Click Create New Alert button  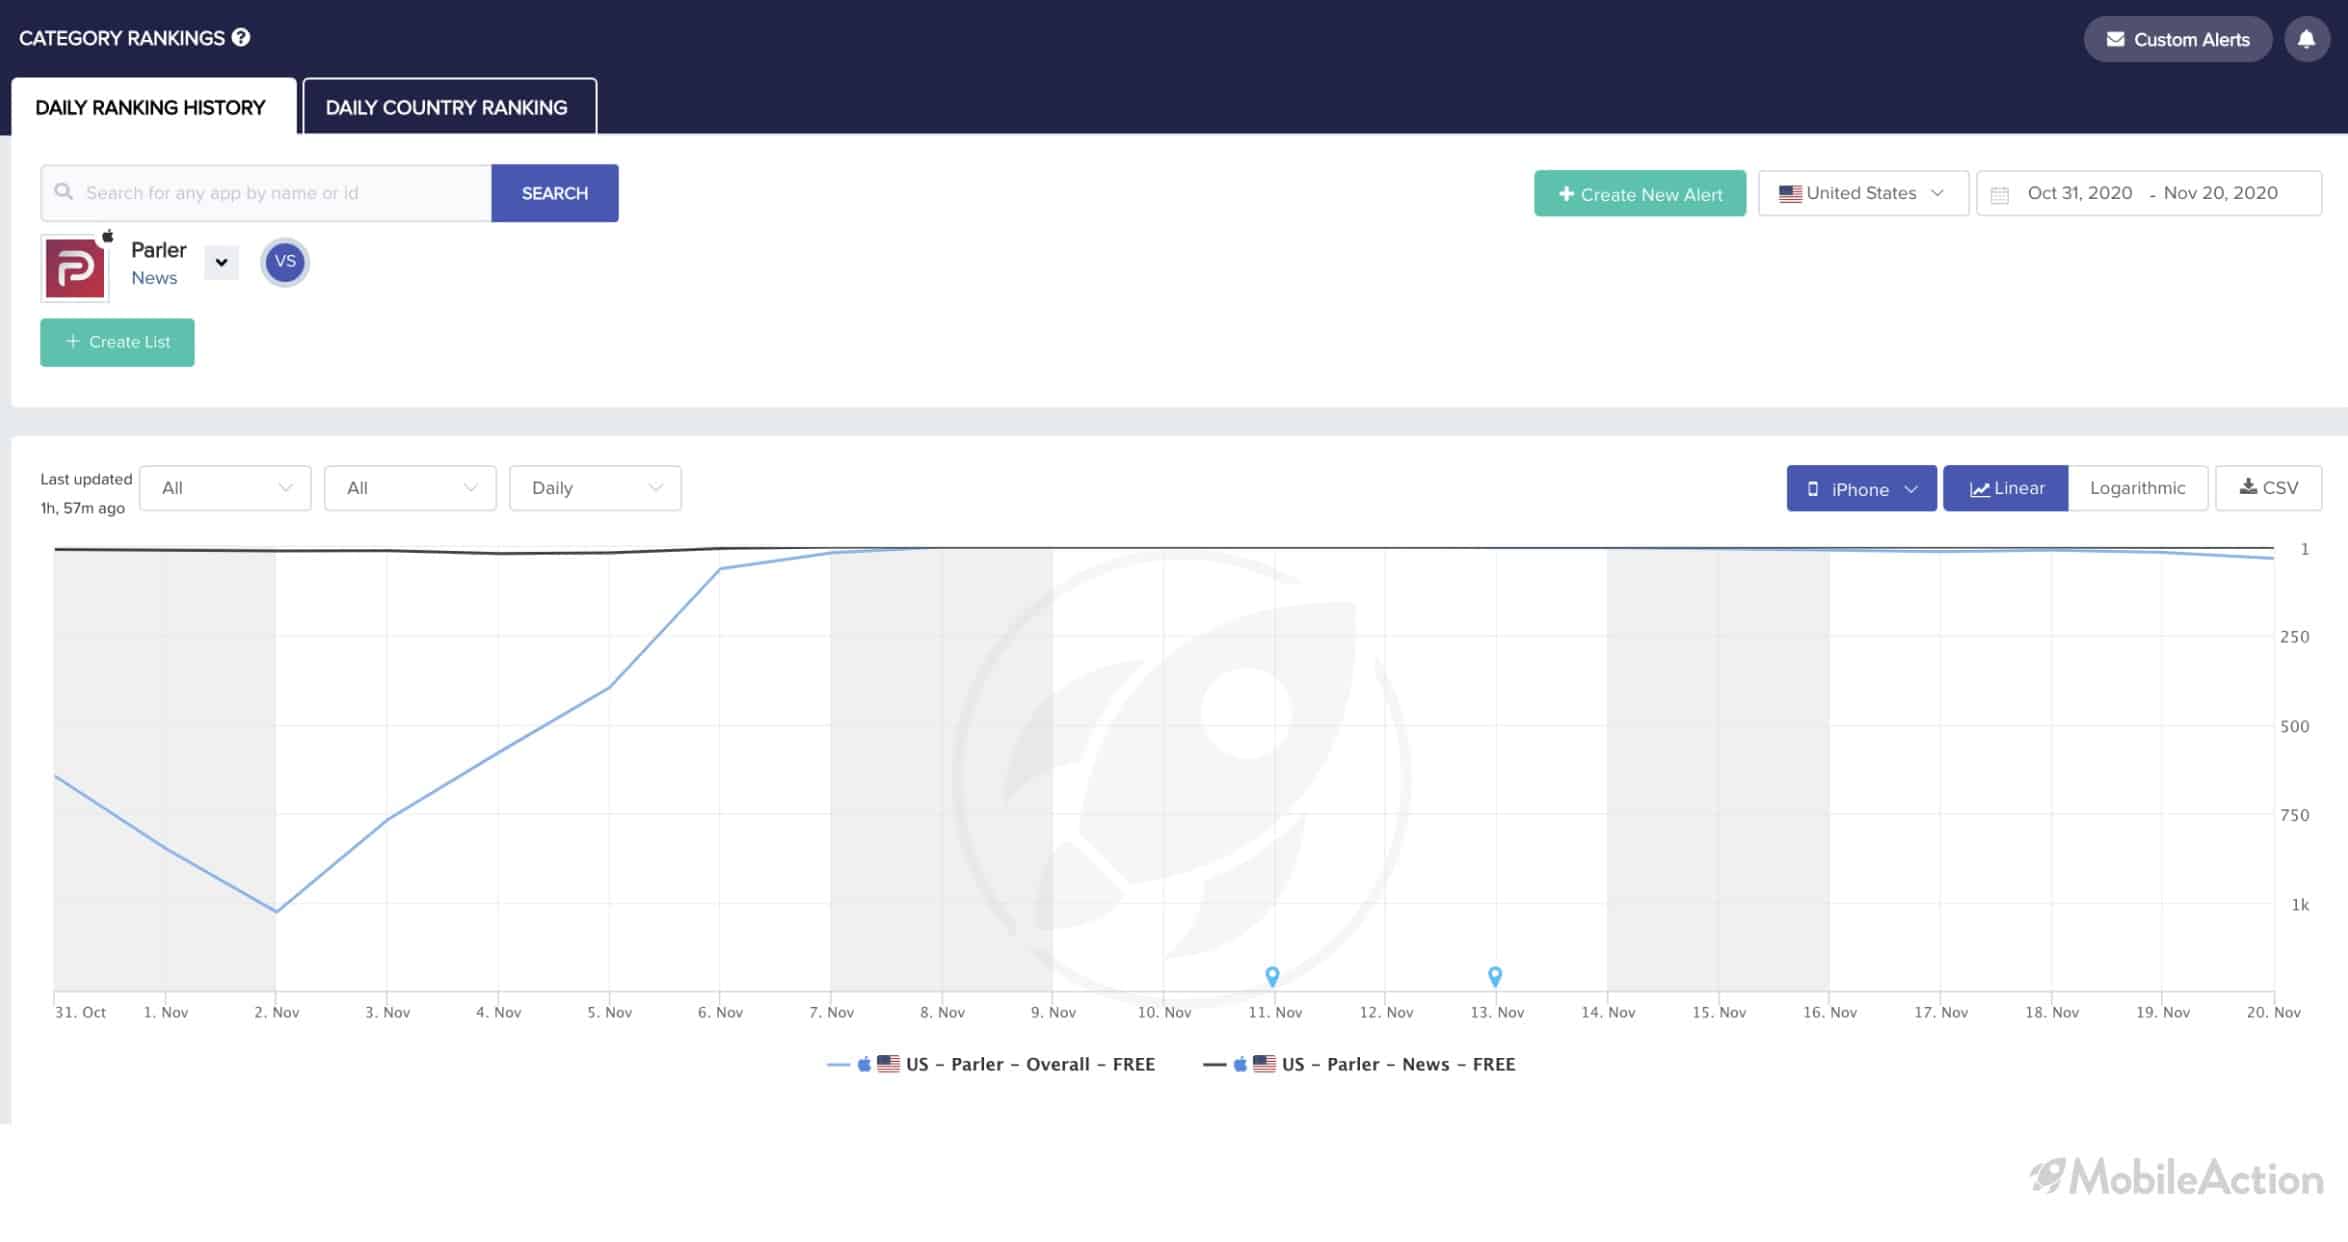[x=1640, y=194]
